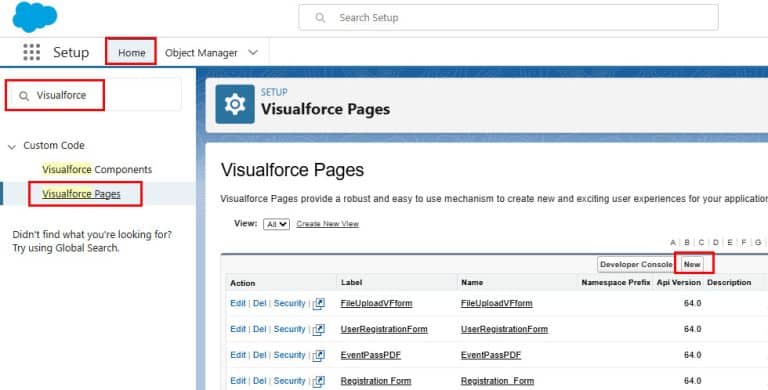Open UserRegistrationForm in Name column
Viewport: 768px width, 390px height.
pos(504,329)
